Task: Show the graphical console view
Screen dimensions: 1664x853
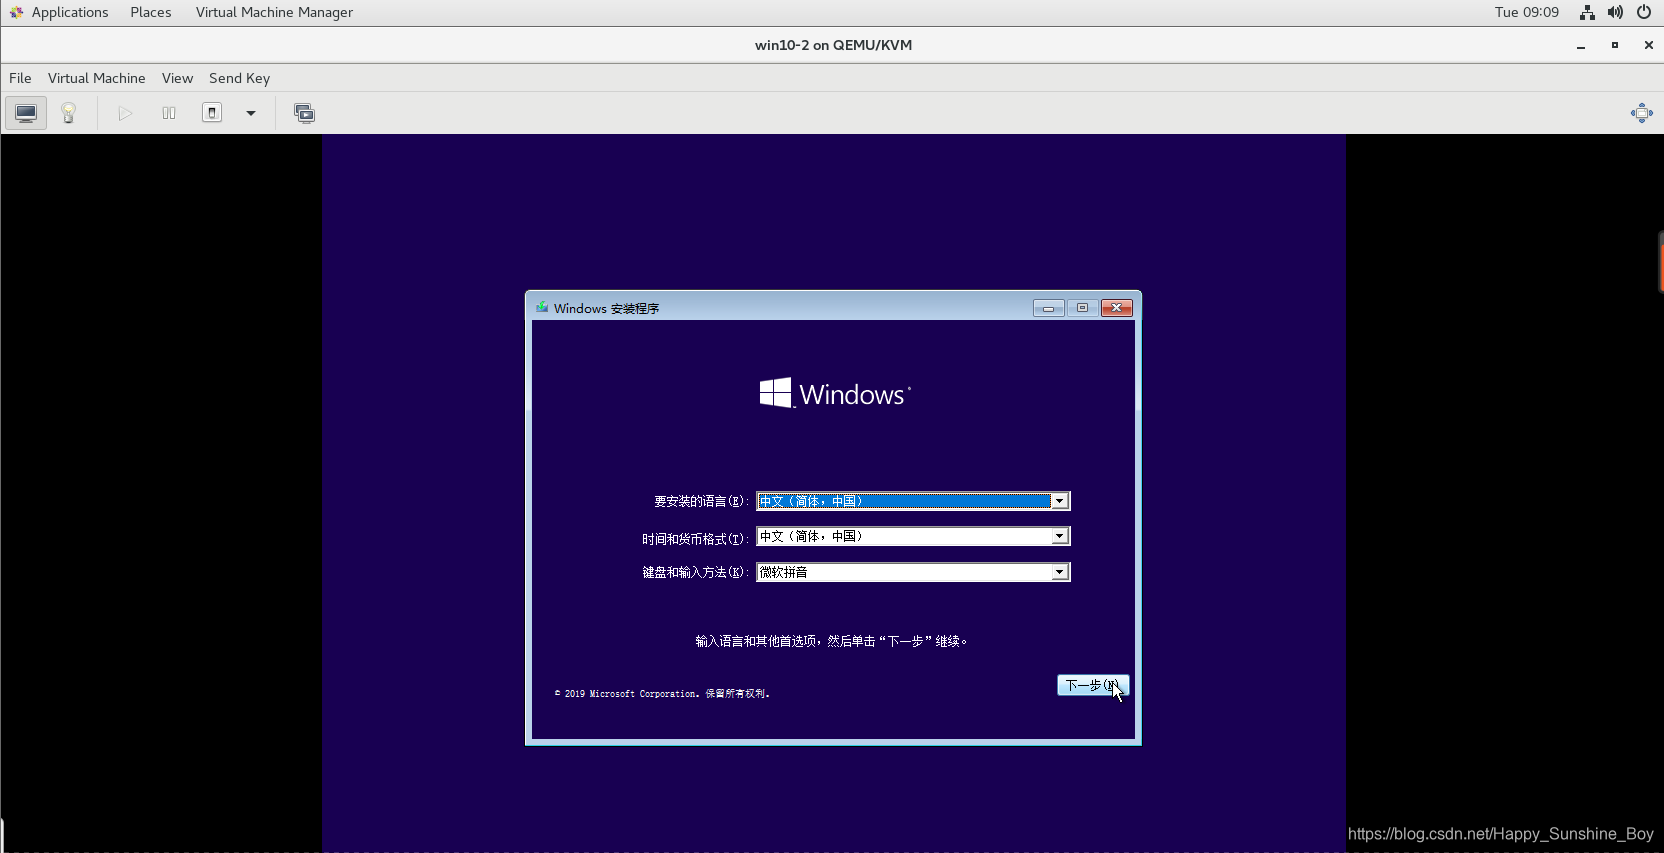Action: tap(26, 113)
